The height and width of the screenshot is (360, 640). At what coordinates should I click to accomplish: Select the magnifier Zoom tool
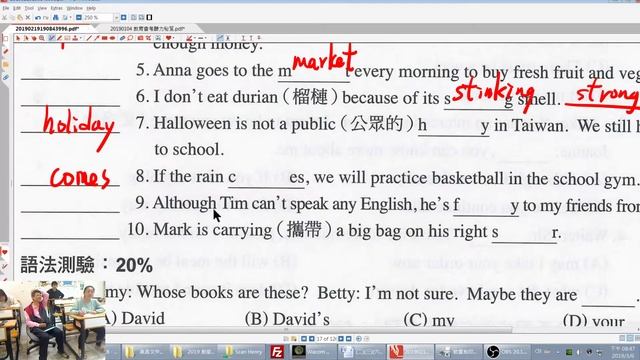point(42,38)
